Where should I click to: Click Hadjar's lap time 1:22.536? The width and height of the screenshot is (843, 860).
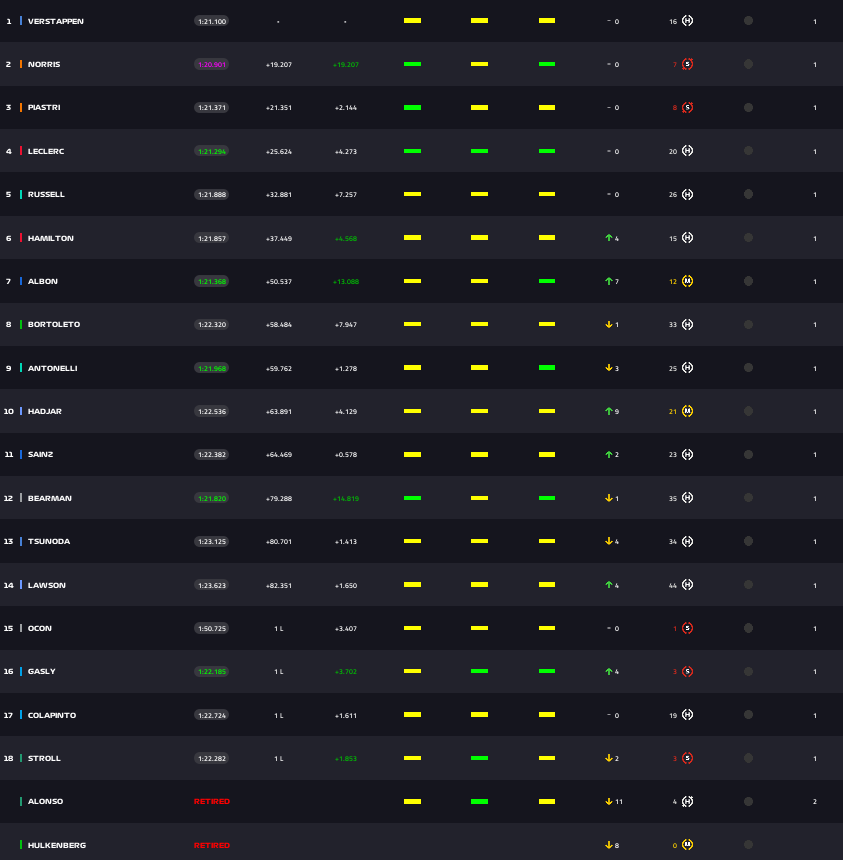coord(212,411)
